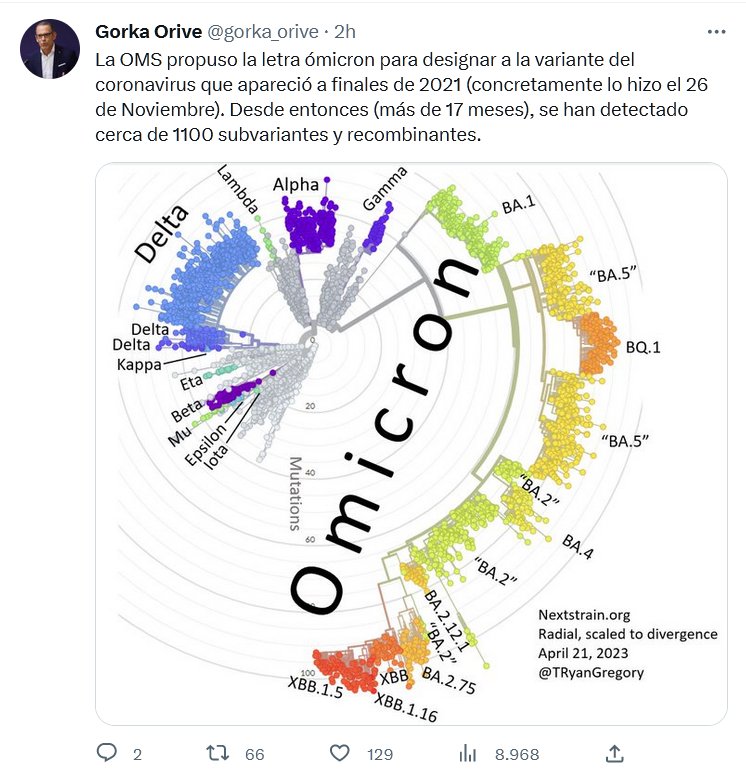Image resolution: width=746 pixels, height=780 pixels.
Task: Open the view analytics bar chart icon
Action: pyautogui.click(x=467, y=753)
